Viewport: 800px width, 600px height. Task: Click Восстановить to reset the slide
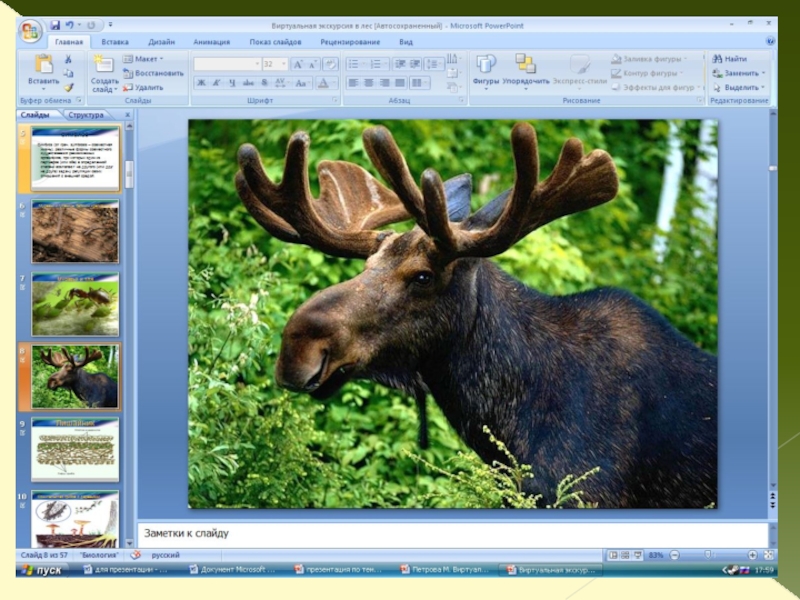click(x=153, y=73)
